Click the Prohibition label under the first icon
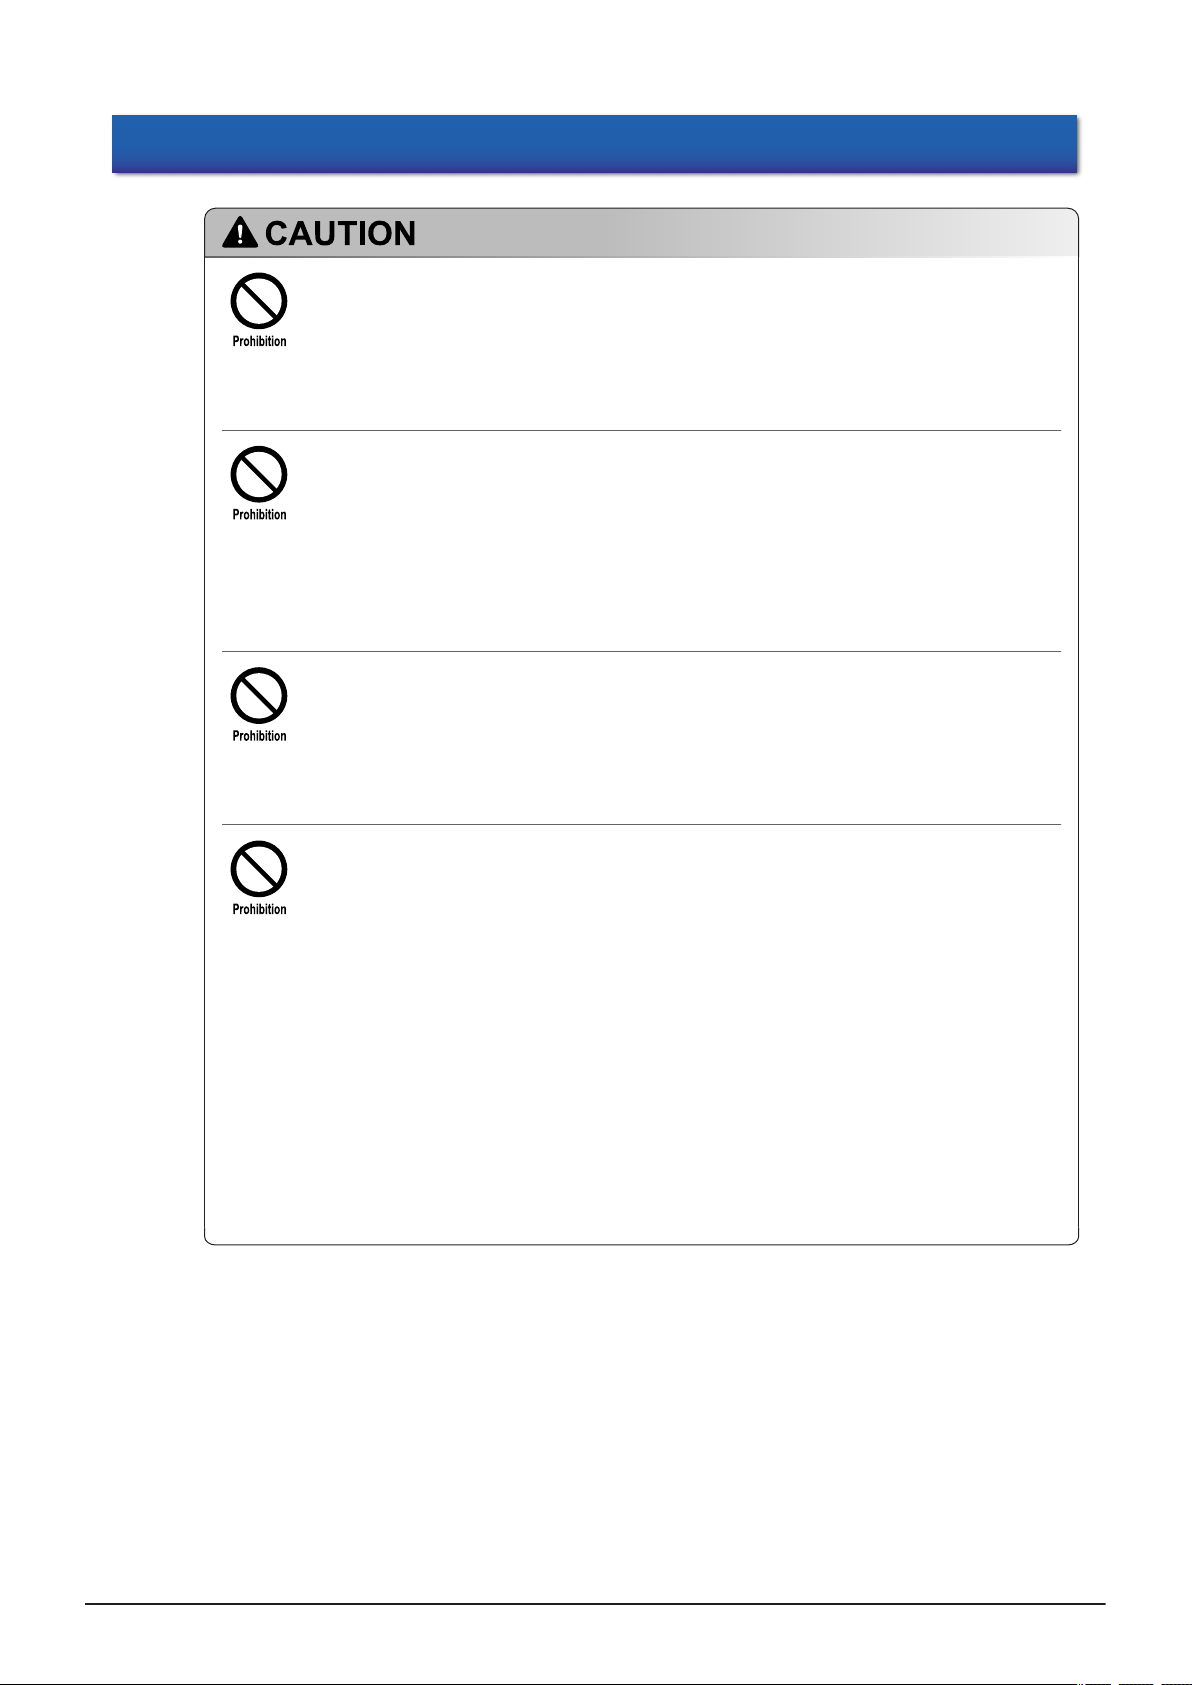 pyautogui.click(x=259, y=342)
